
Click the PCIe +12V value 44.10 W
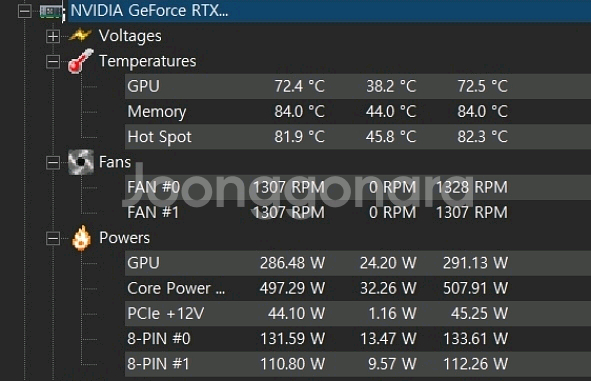(x=296, y=314)
